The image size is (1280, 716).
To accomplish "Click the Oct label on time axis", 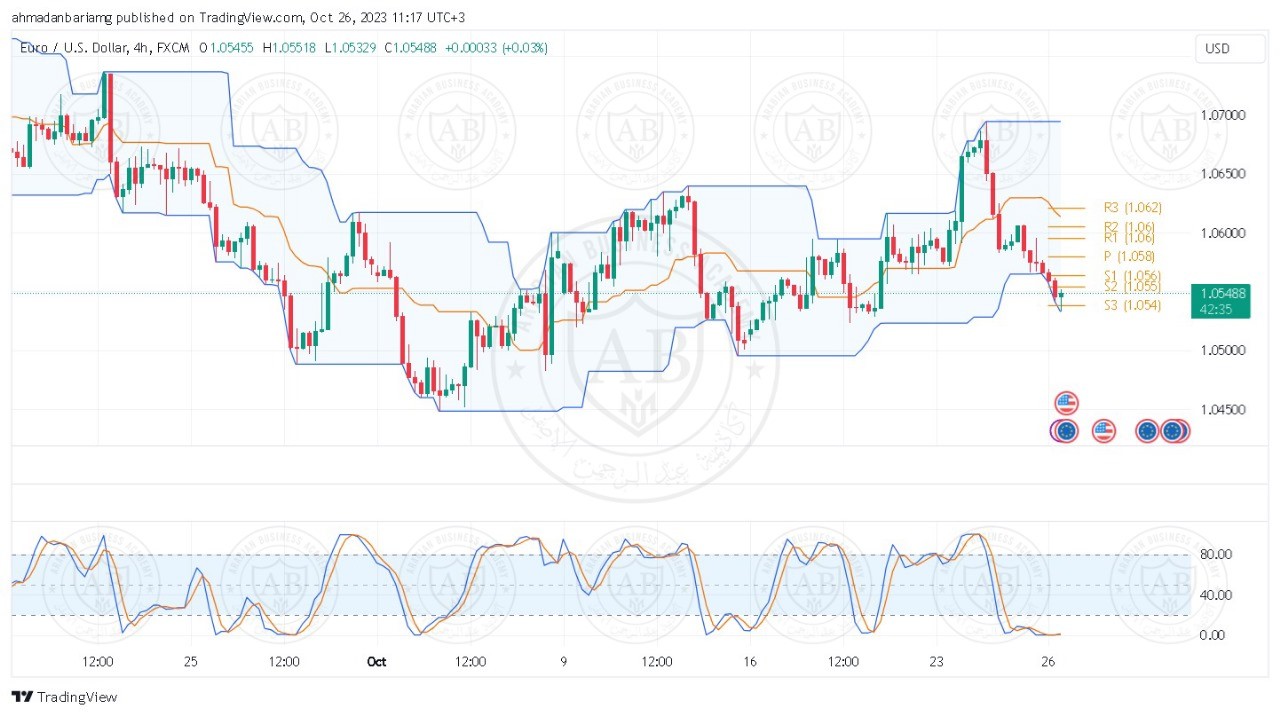I will coord(377,662).
